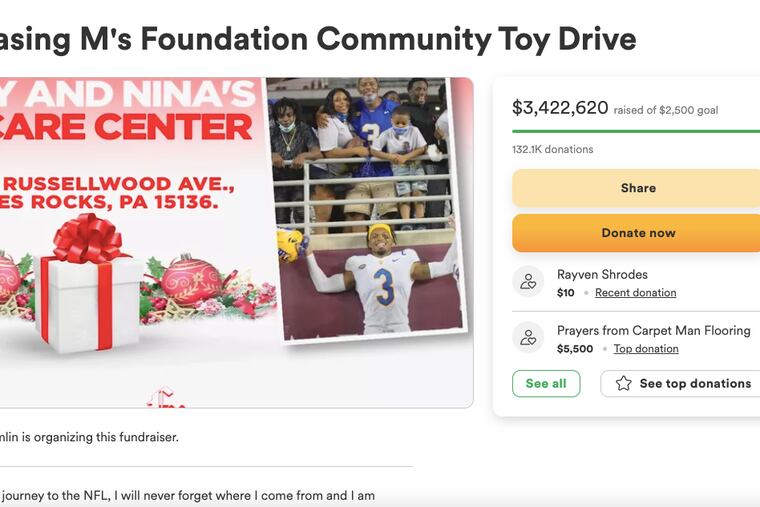Follow the Recent donation link
This screenshot has width=760, height=507.
tap(635, 293)
